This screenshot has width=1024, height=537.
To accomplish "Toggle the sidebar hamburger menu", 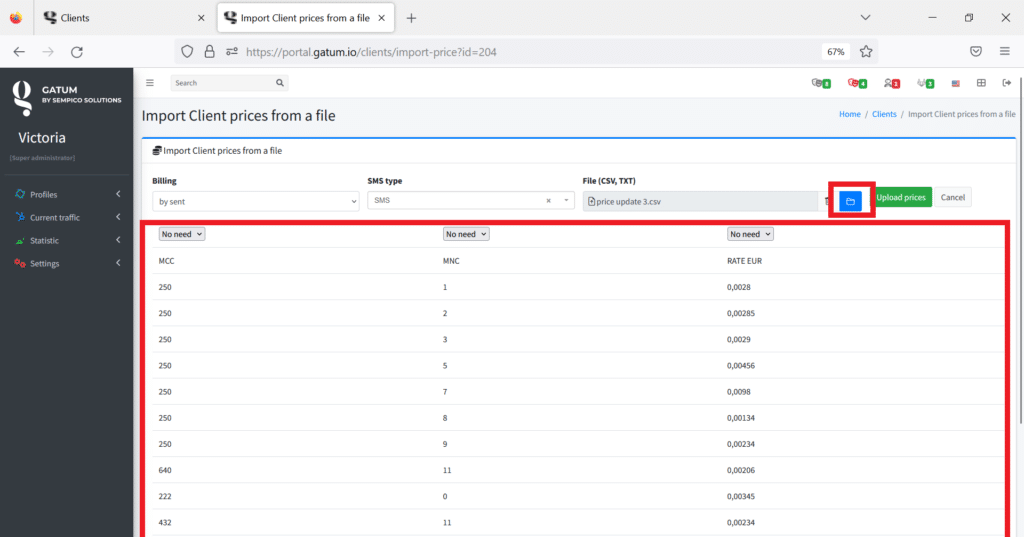I will coord(150,83).
